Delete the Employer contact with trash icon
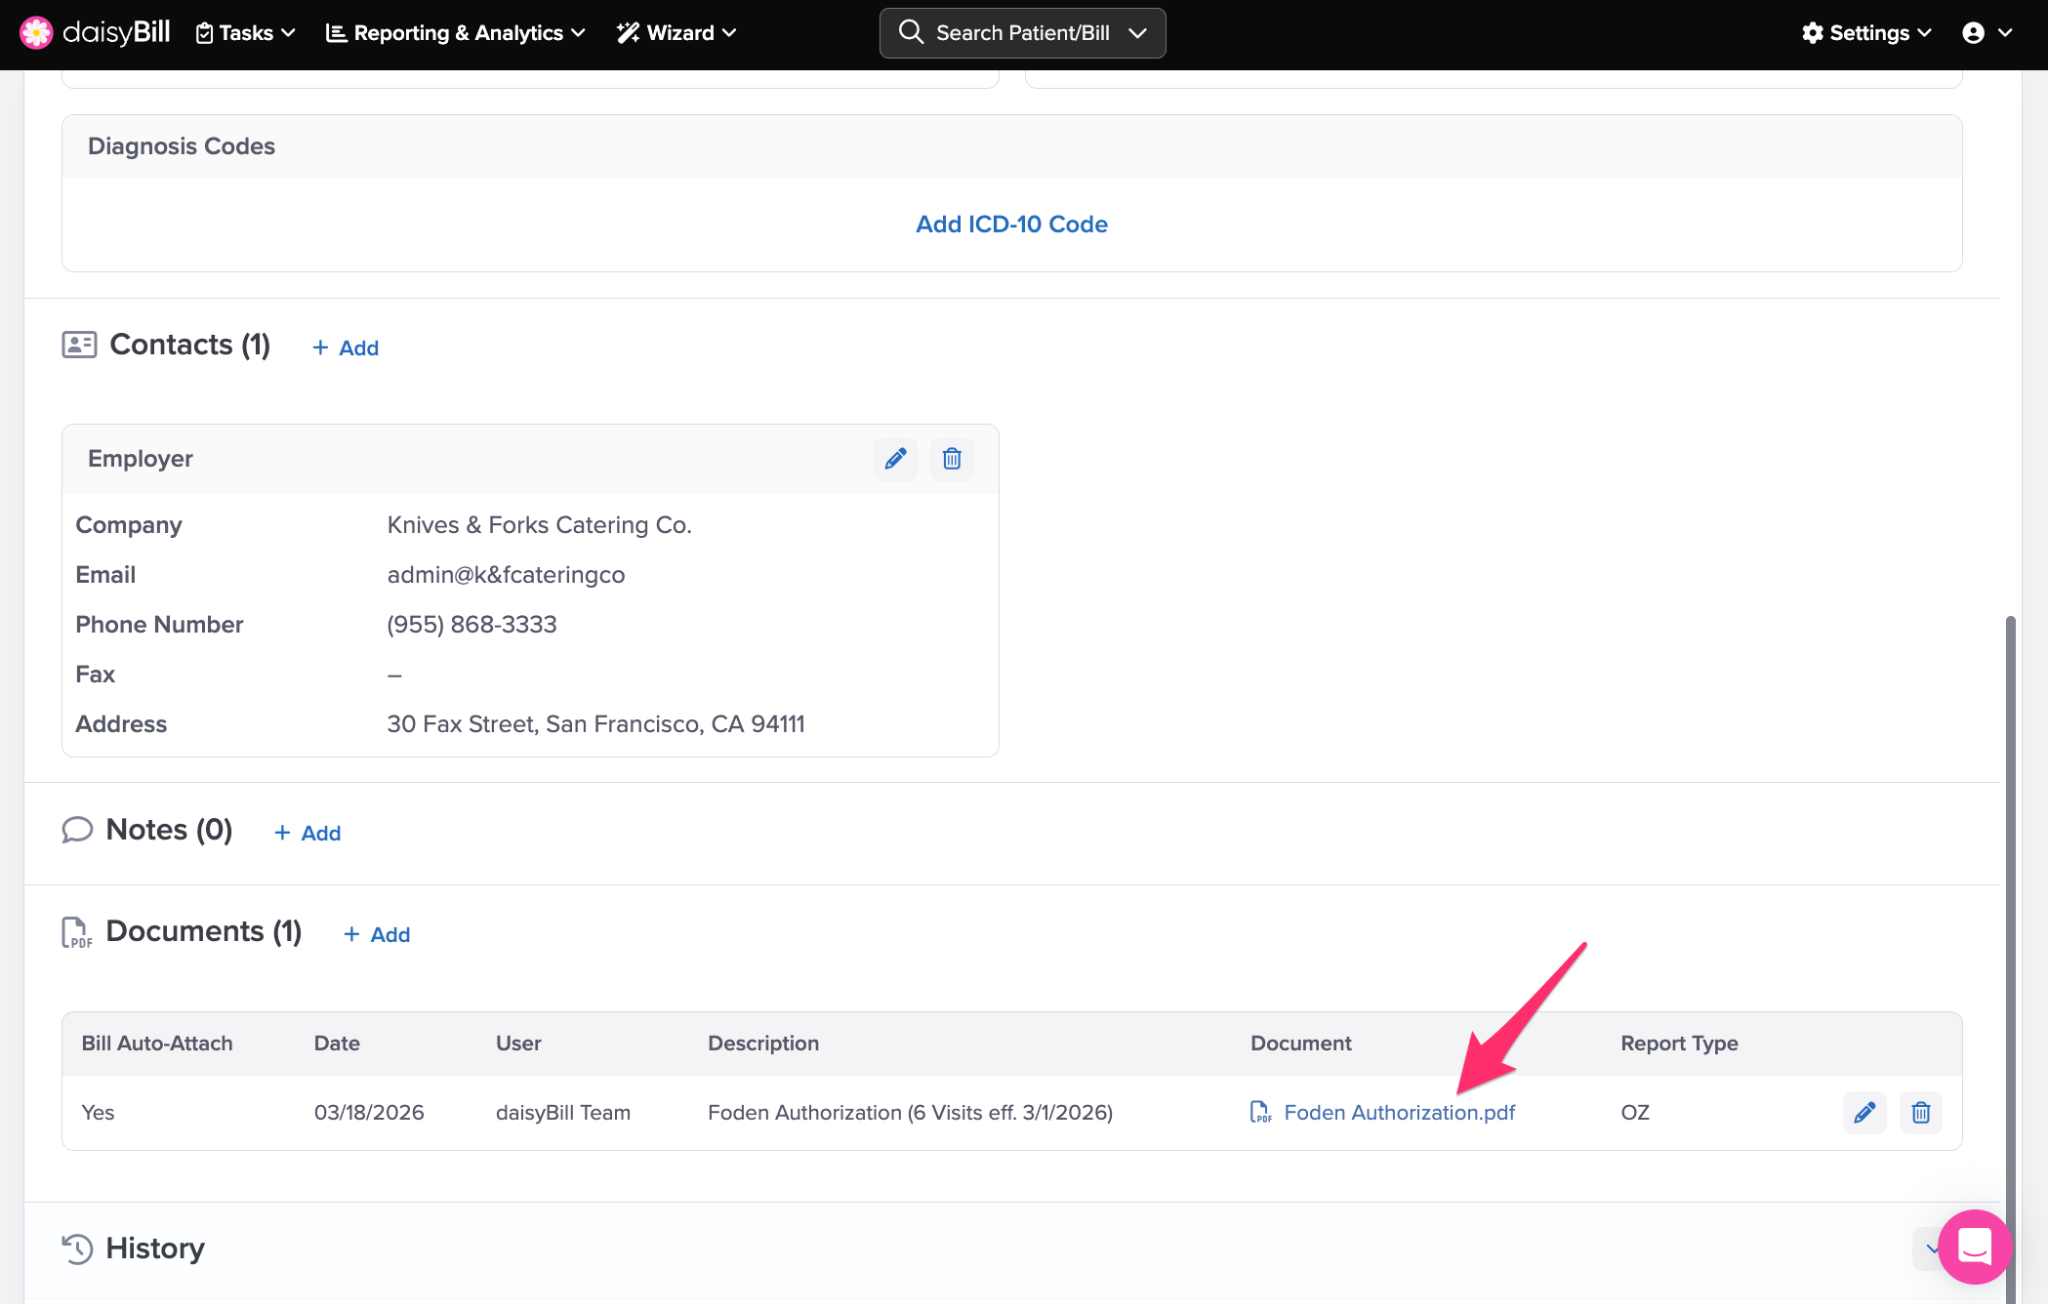Viewport: 2048px width, 1304px height. coord(951,459)
